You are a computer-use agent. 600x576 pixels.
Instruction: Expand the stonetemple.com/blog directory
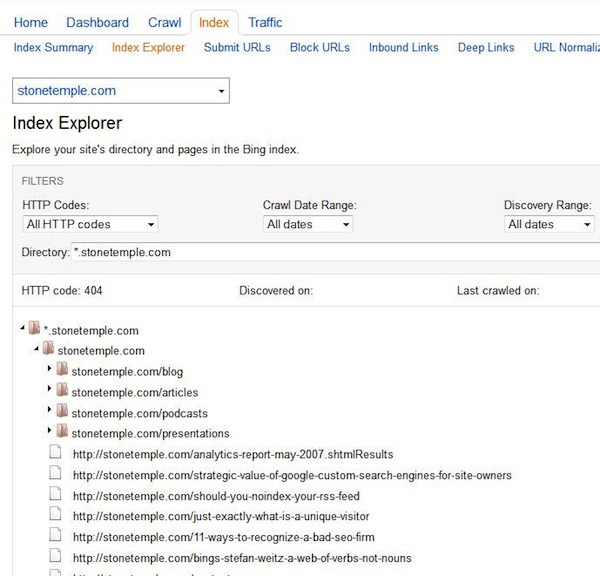tap(49, 368)
